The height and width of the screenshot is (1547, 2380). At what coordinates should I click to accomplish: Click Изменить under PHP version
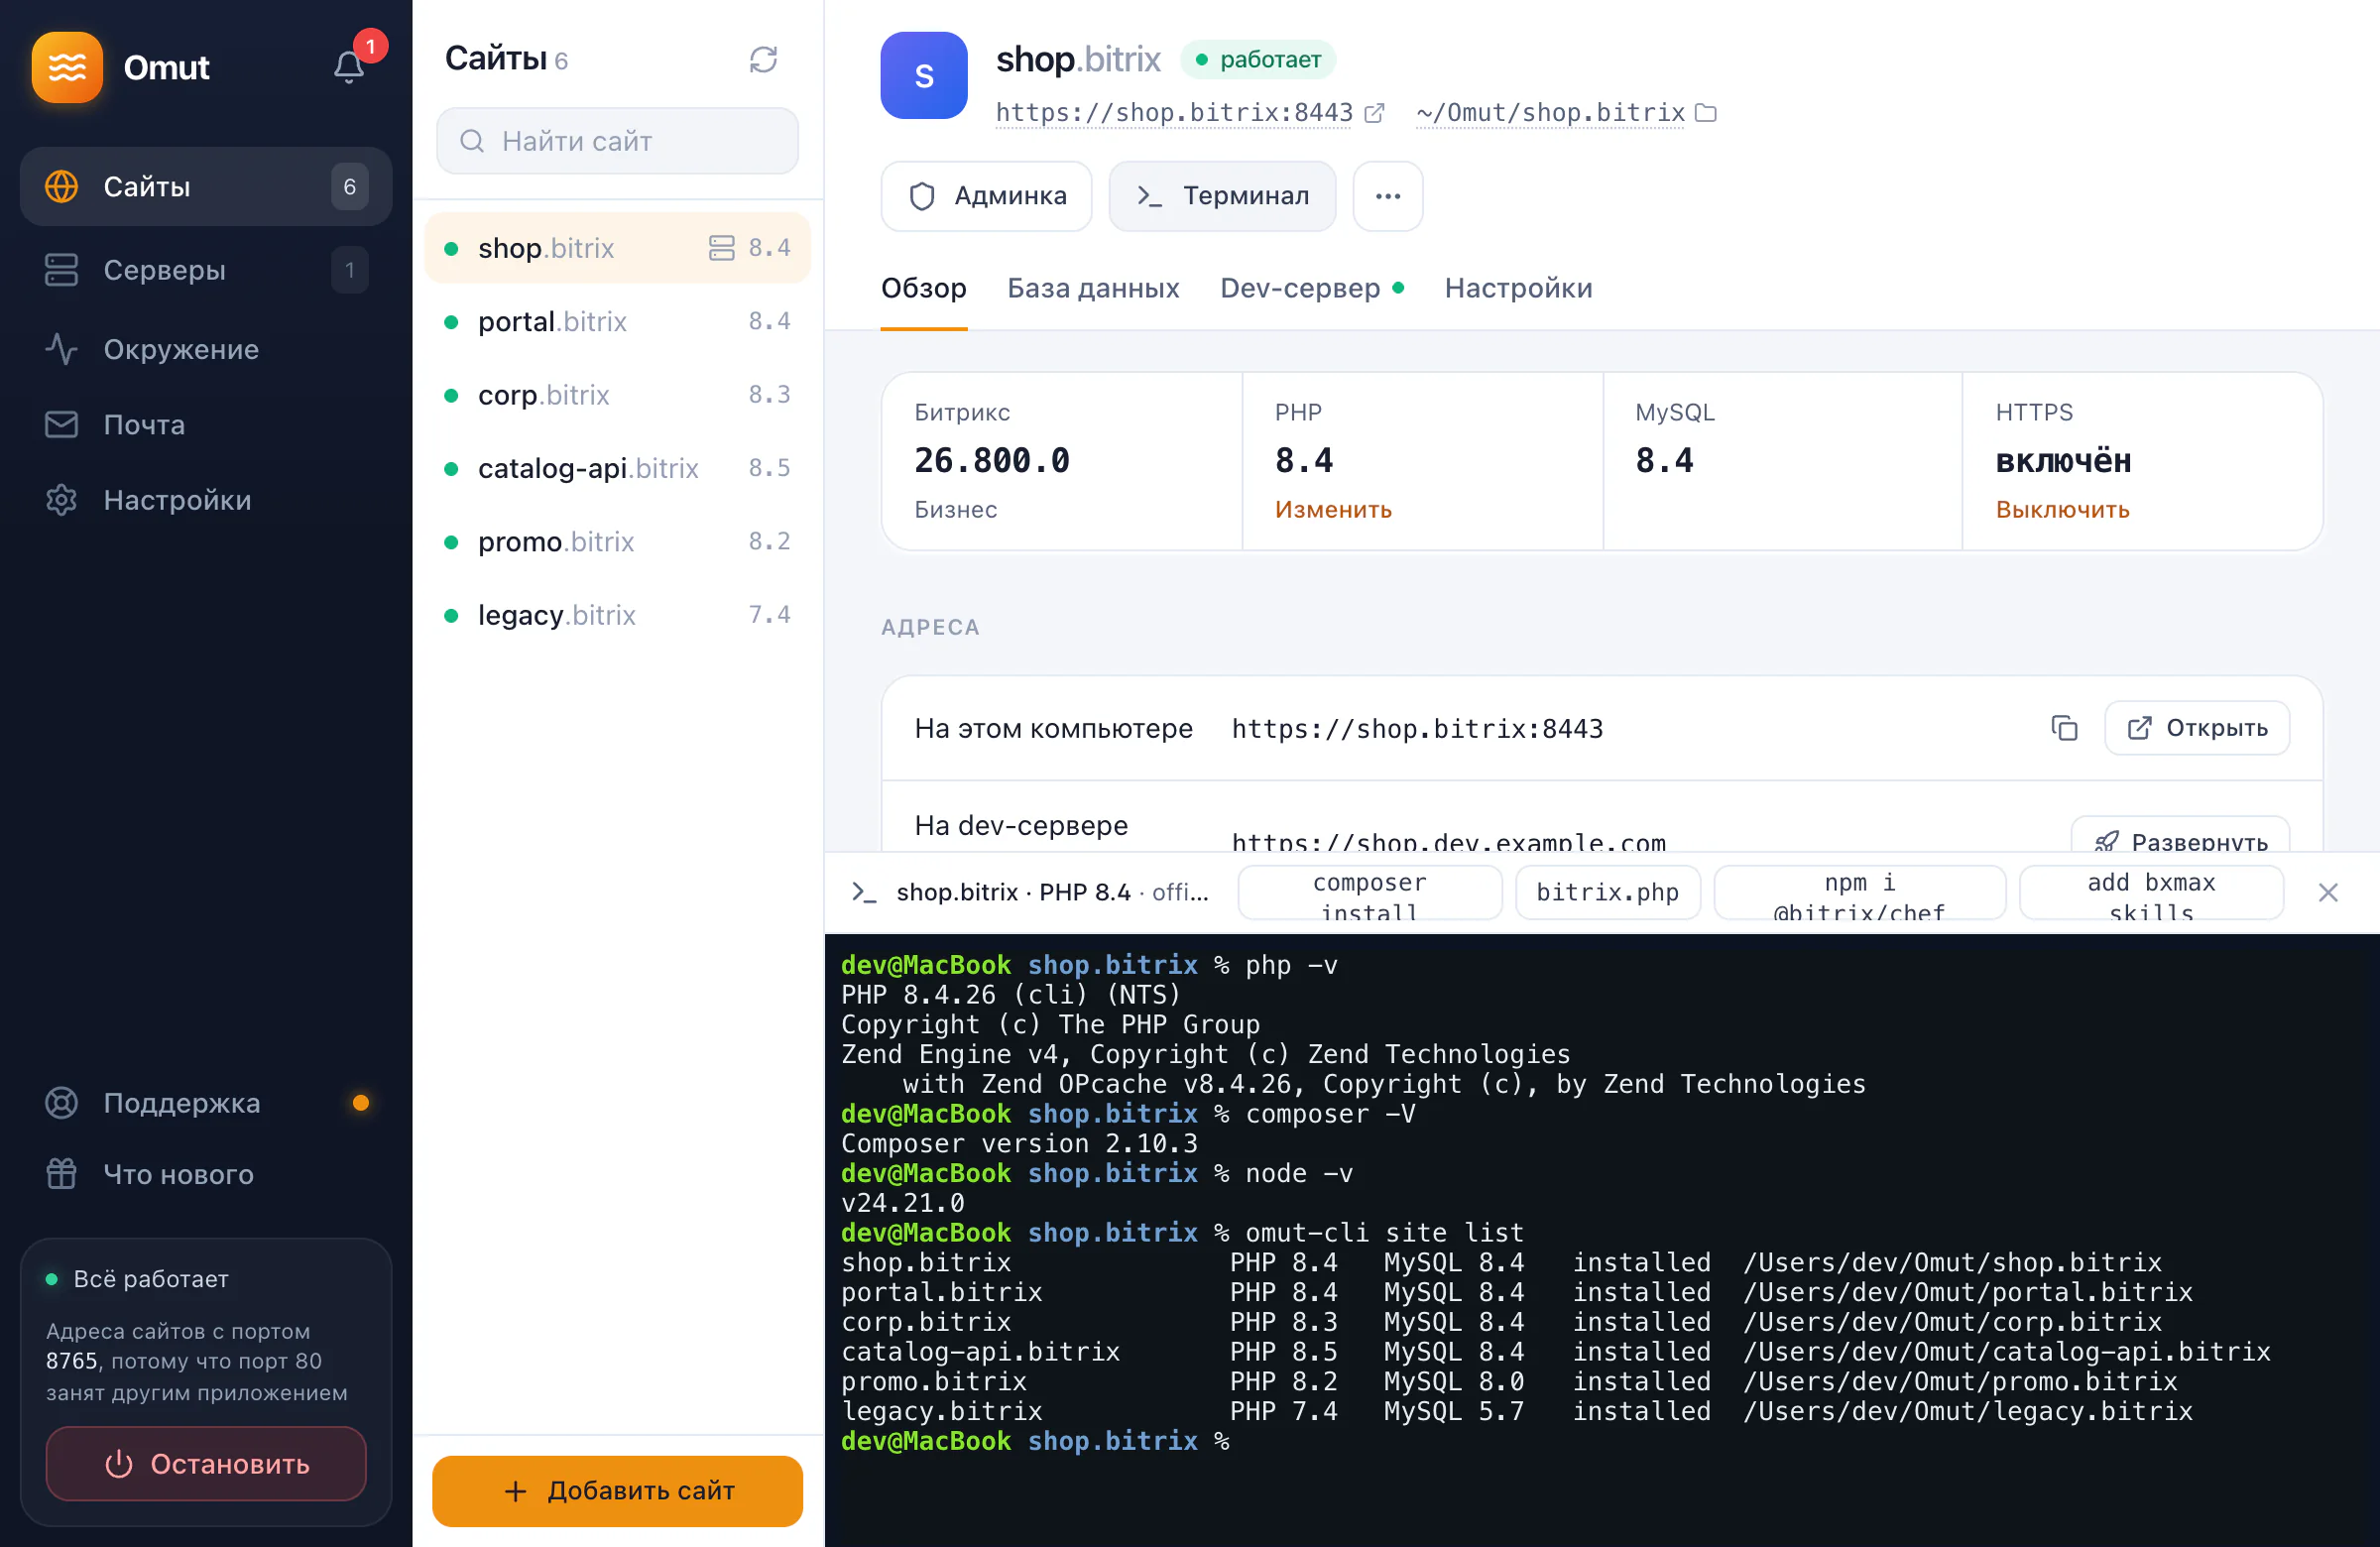[x=1333, y=510]
